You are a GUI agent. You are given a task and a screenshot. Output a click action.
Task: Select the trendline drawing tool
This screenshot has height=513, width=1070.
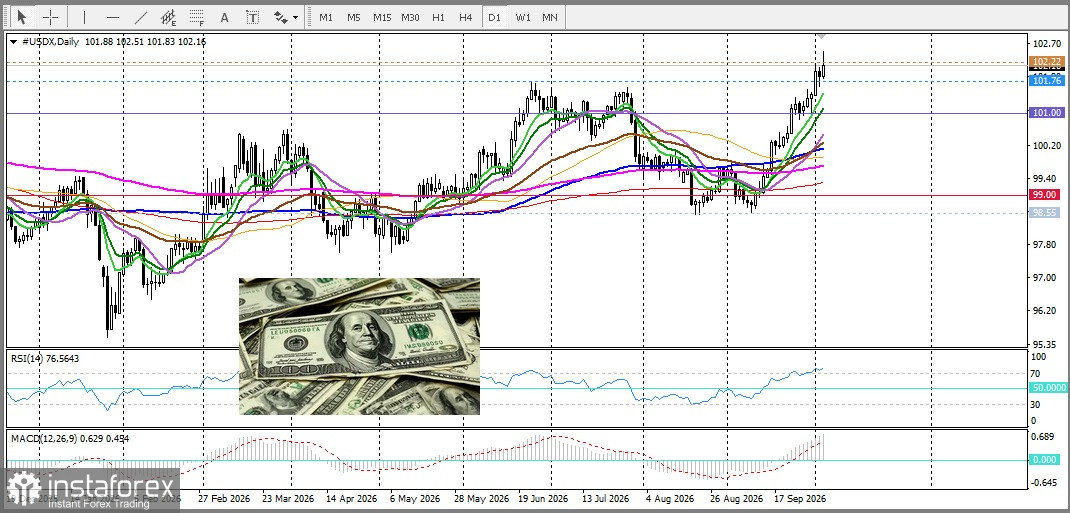pos(141,17)
